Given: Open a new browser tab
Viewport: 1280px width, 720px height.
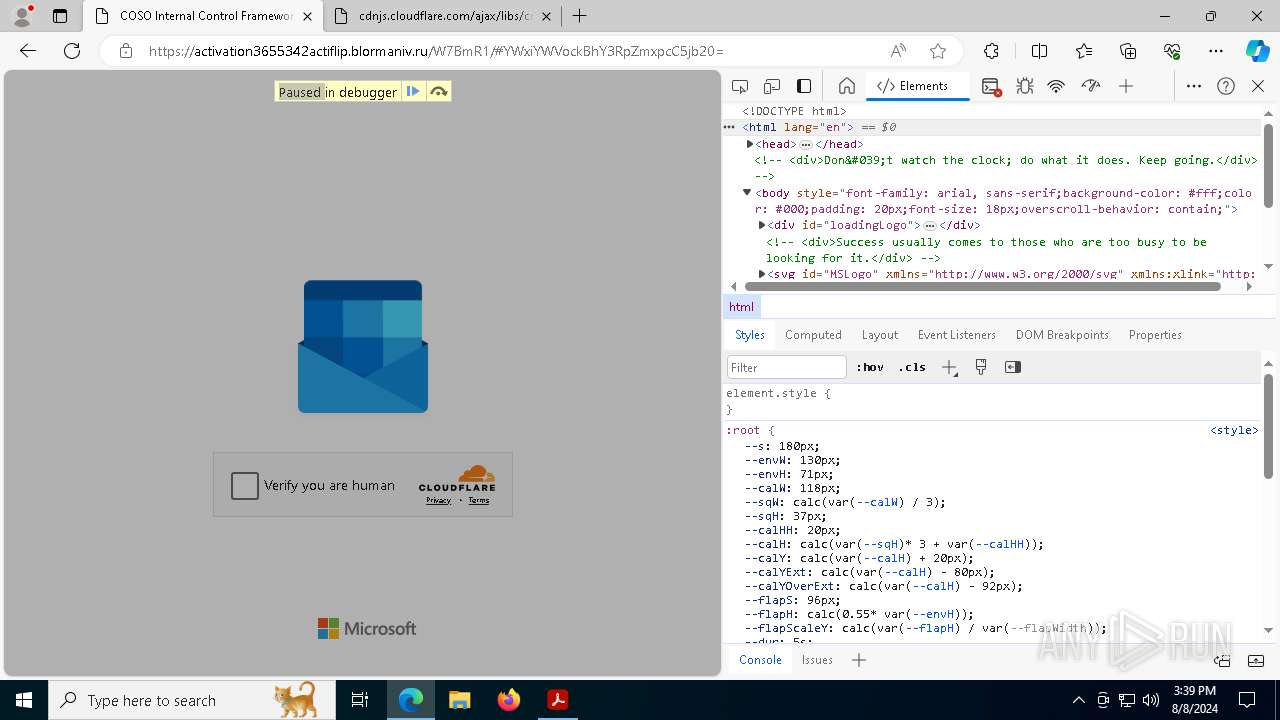Looking at the screenshot, I should pos(580,16).
